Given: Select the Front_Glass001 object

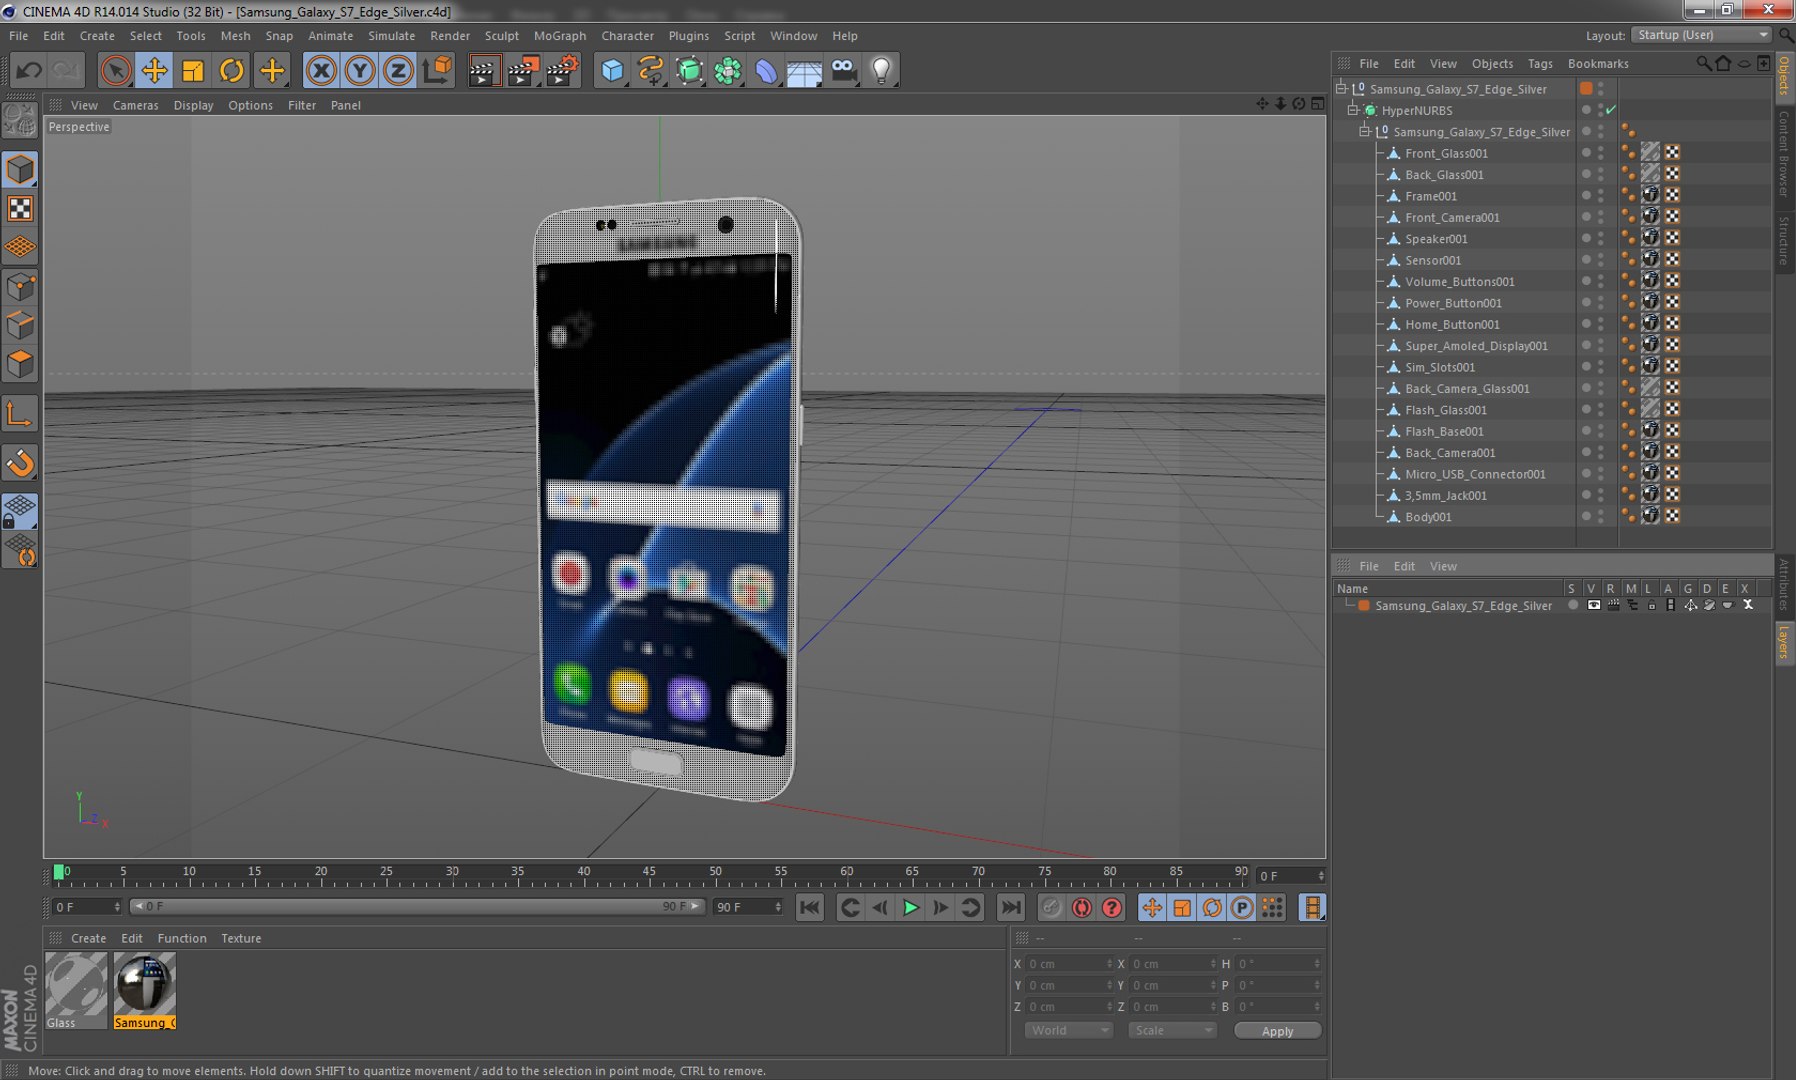Looking at the screenshot, I should pyautogui.click(x=1446, y=153).
